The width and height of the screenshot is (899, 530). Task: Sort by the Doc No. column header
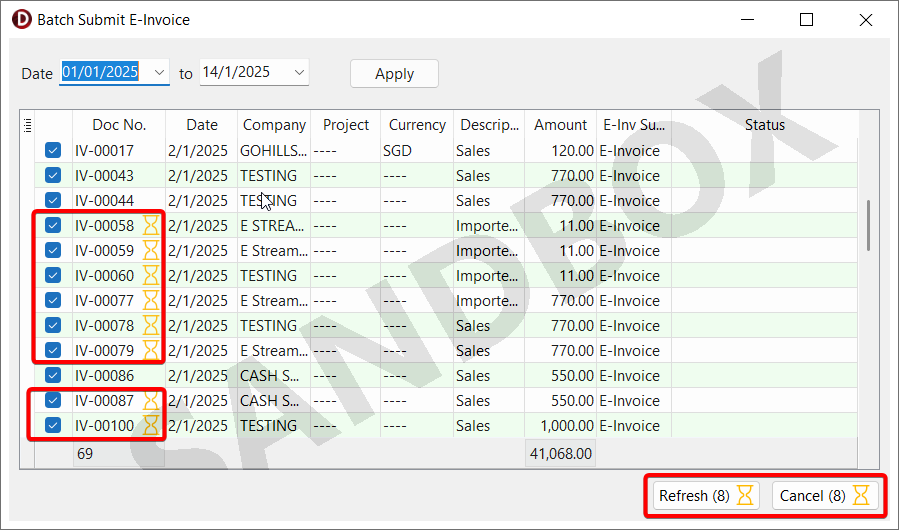pos(119,125)
